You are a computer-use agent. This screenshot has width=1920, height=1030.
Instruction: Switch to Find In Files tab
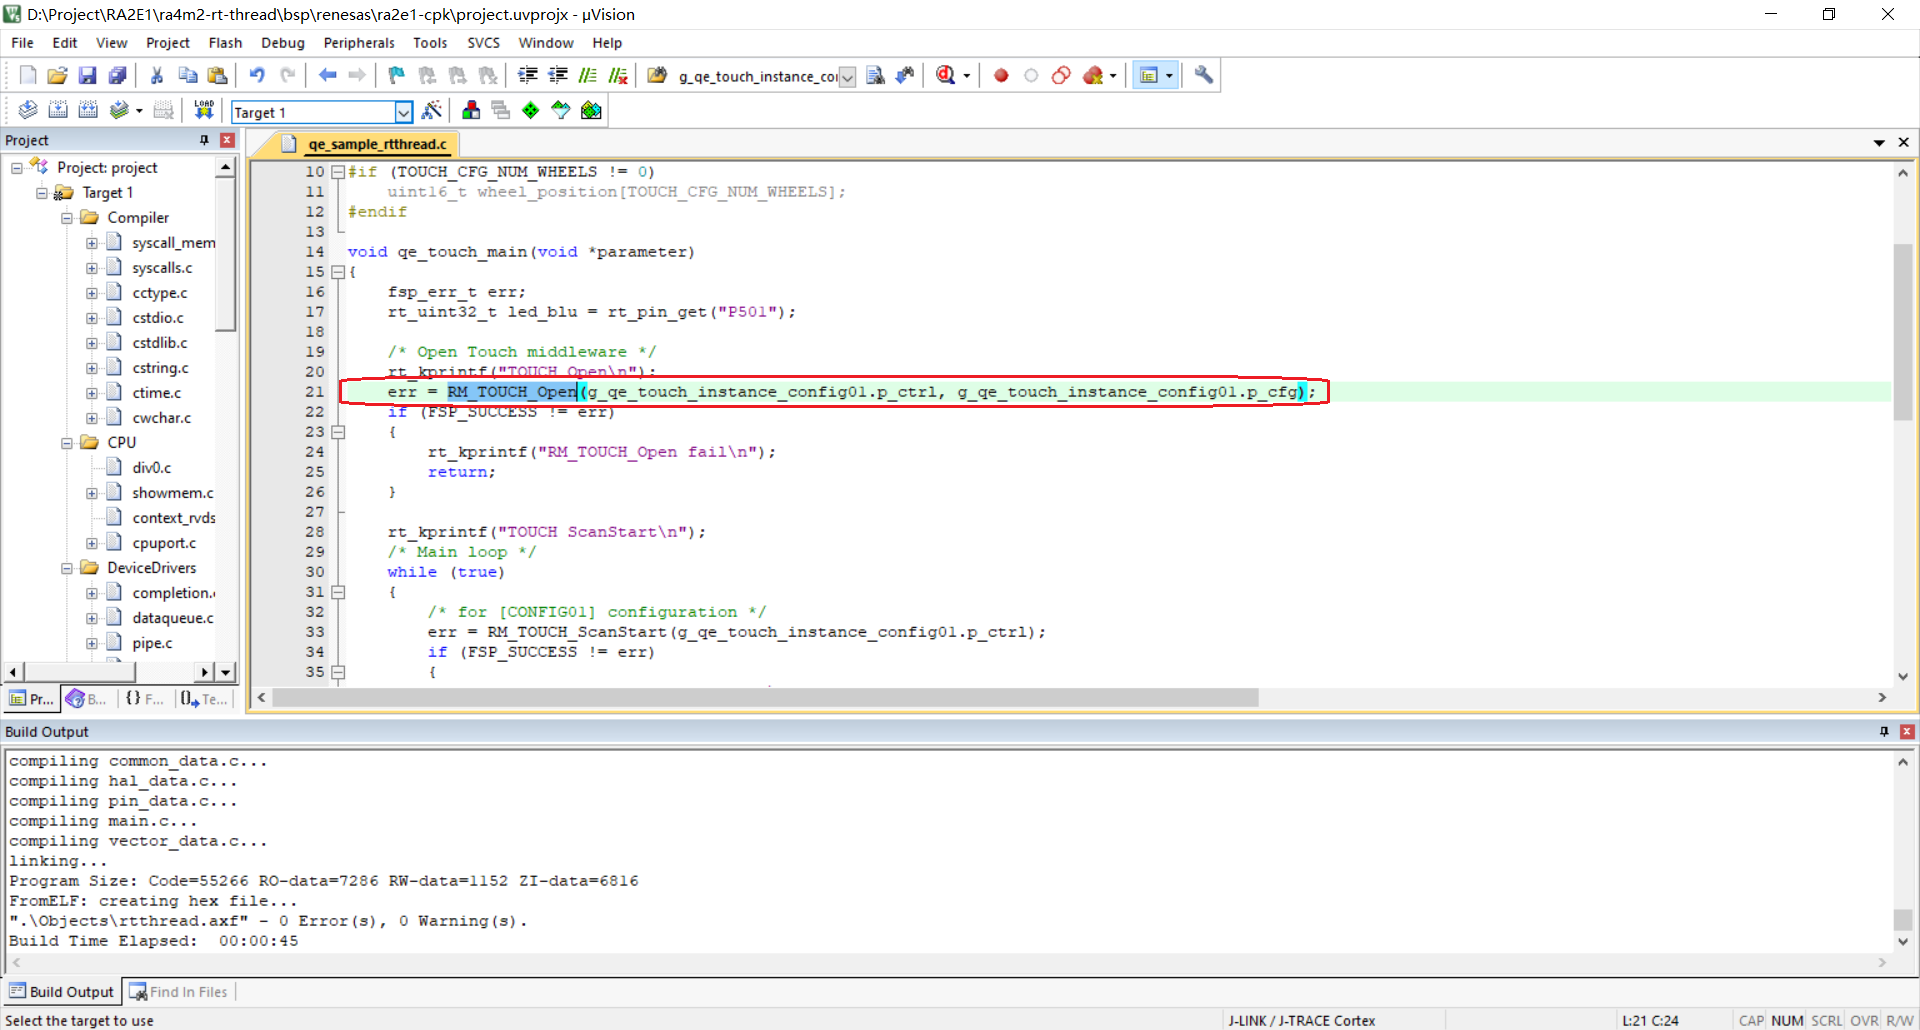(179, 992)
